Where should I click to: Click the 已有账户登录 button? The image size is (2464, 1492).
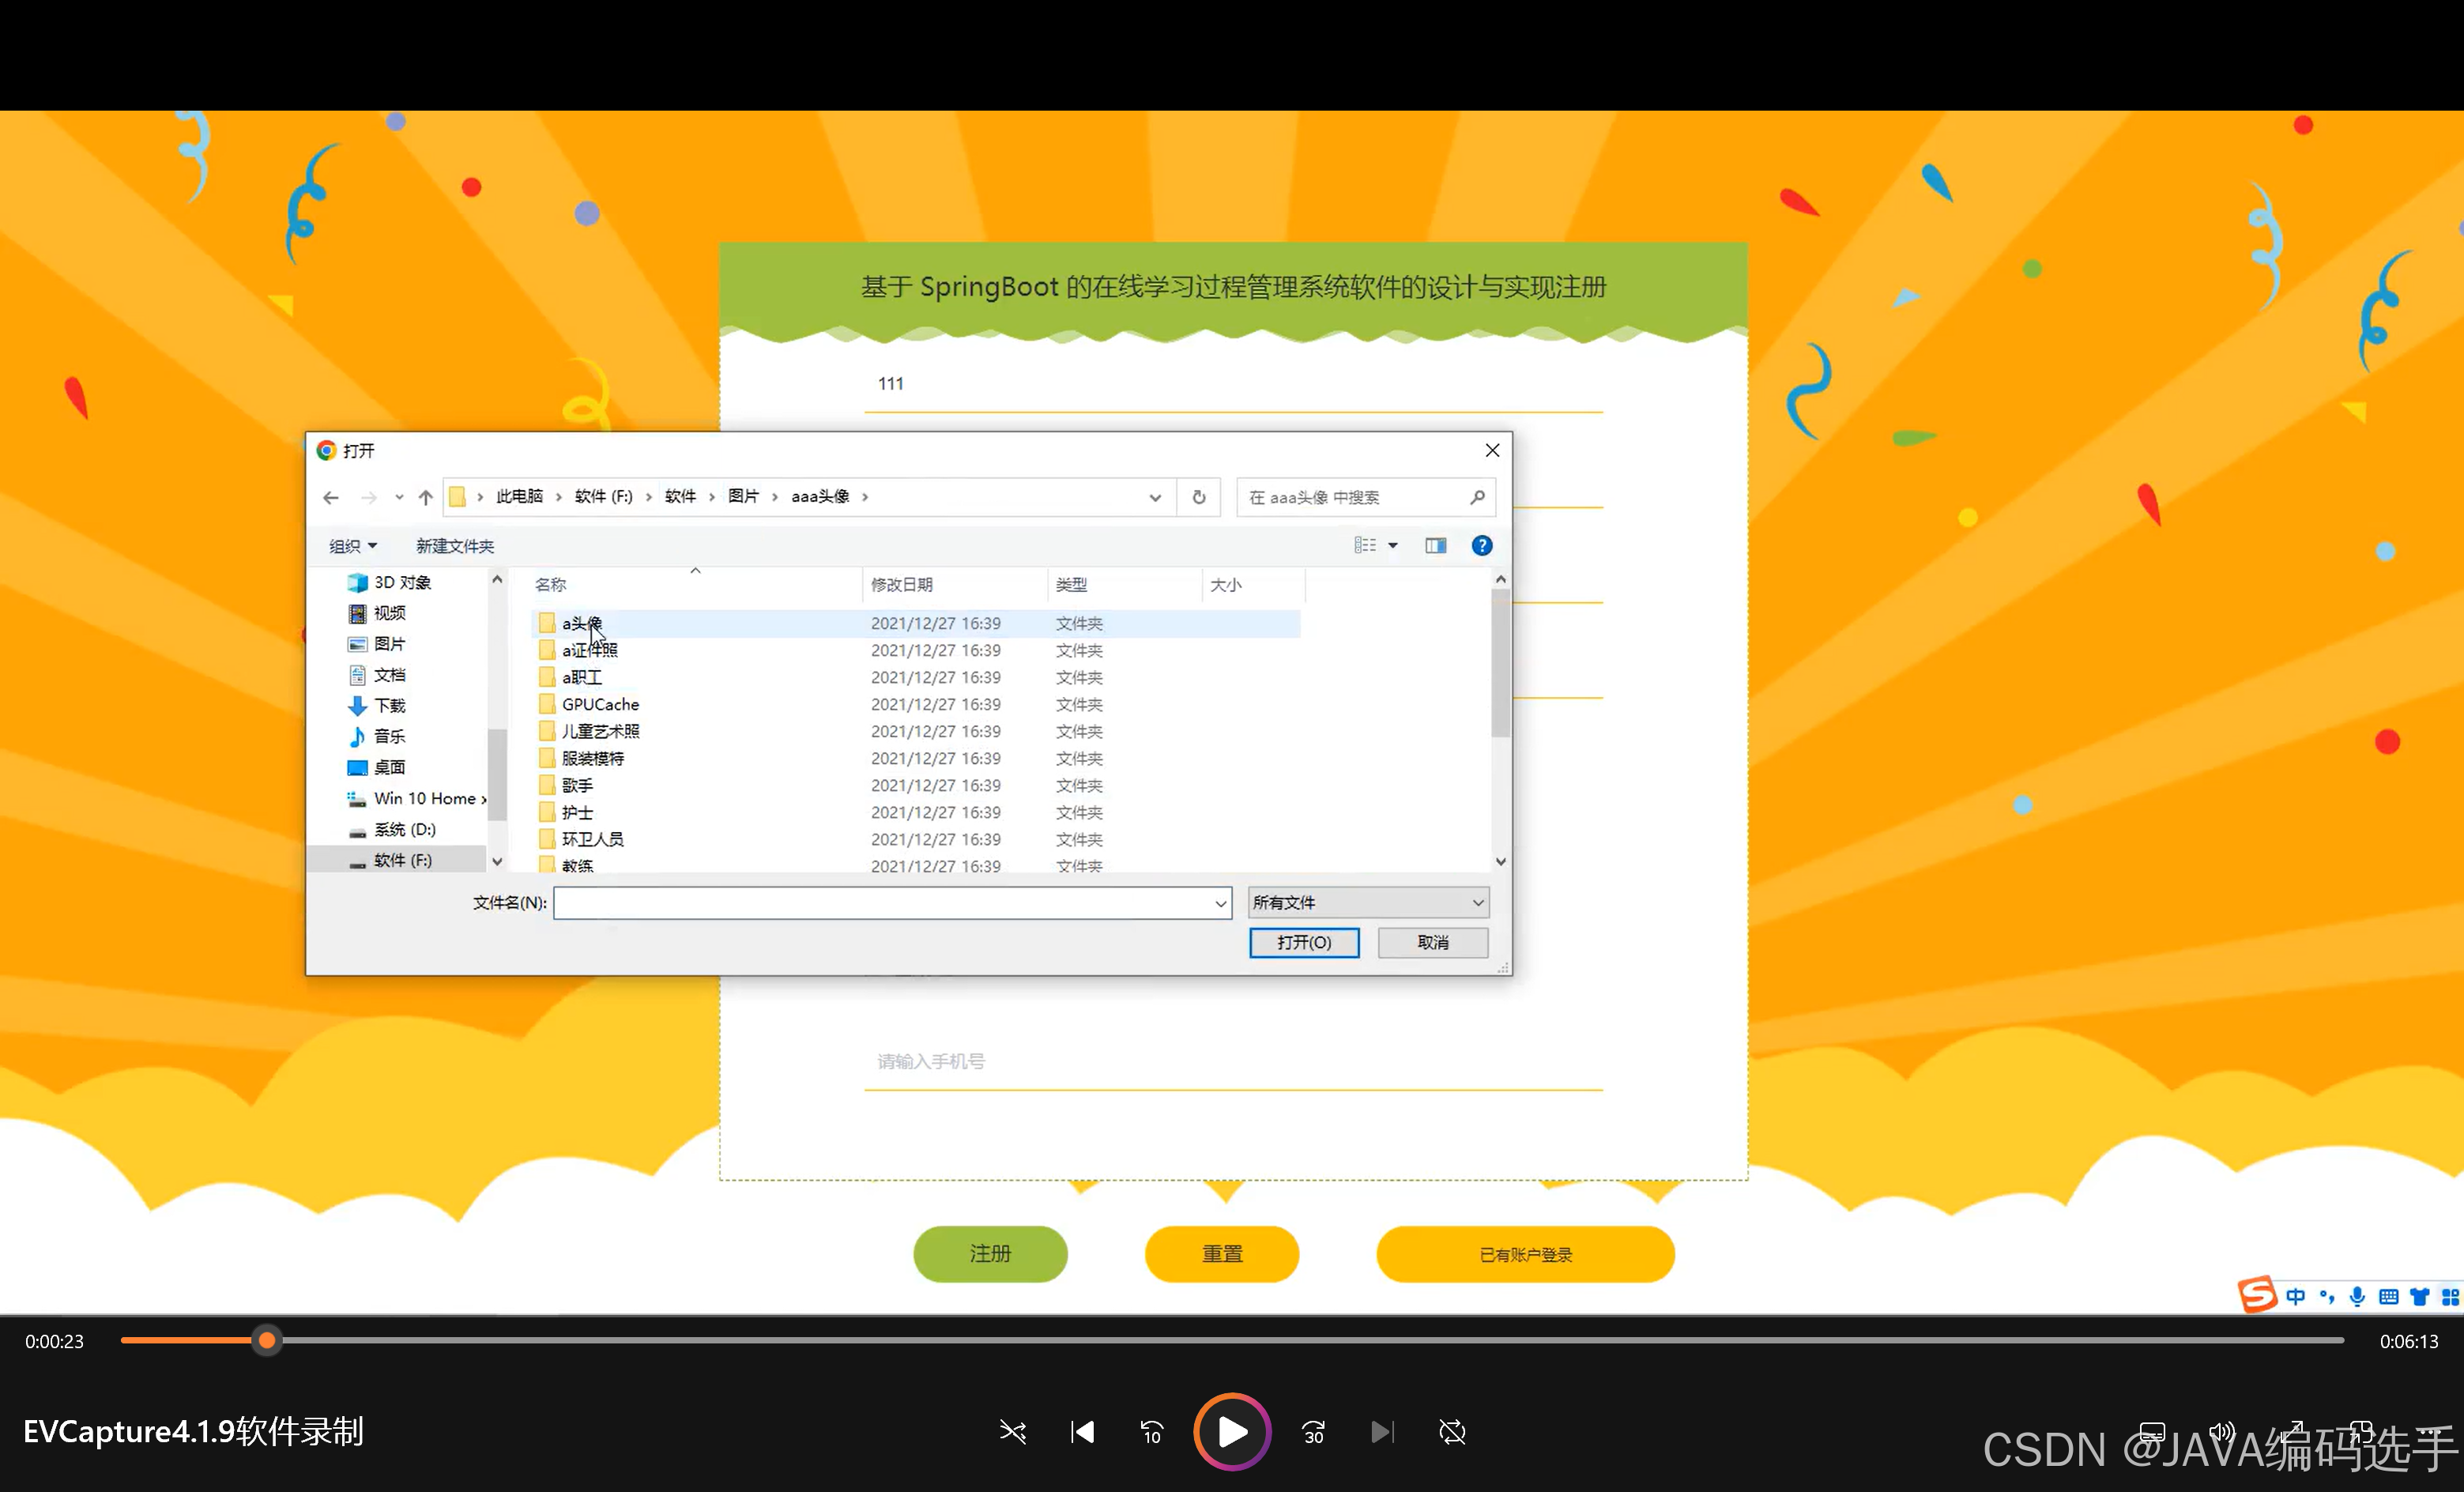(1526, 1254)
